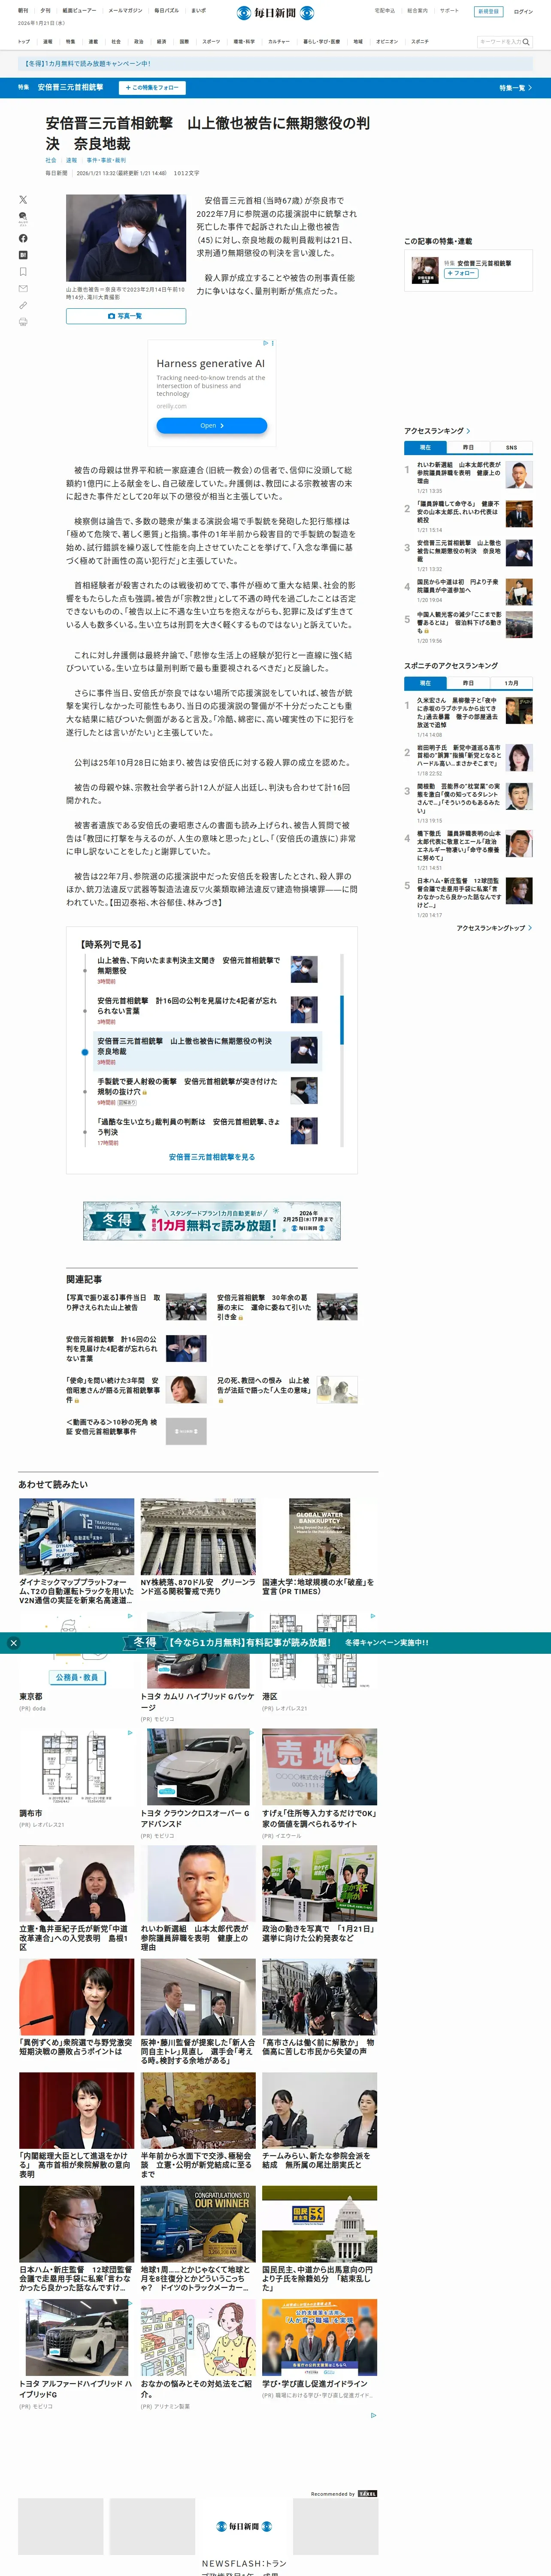551x2576 pixels.
Task: Bookmark this article with the bookmark icon
Action: [23, 272]
